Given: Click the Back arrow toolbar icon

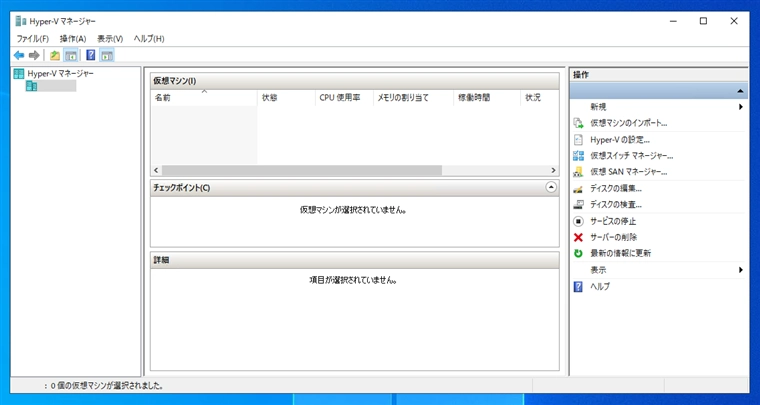Looking at the screenshot, I should pos(19,55).
